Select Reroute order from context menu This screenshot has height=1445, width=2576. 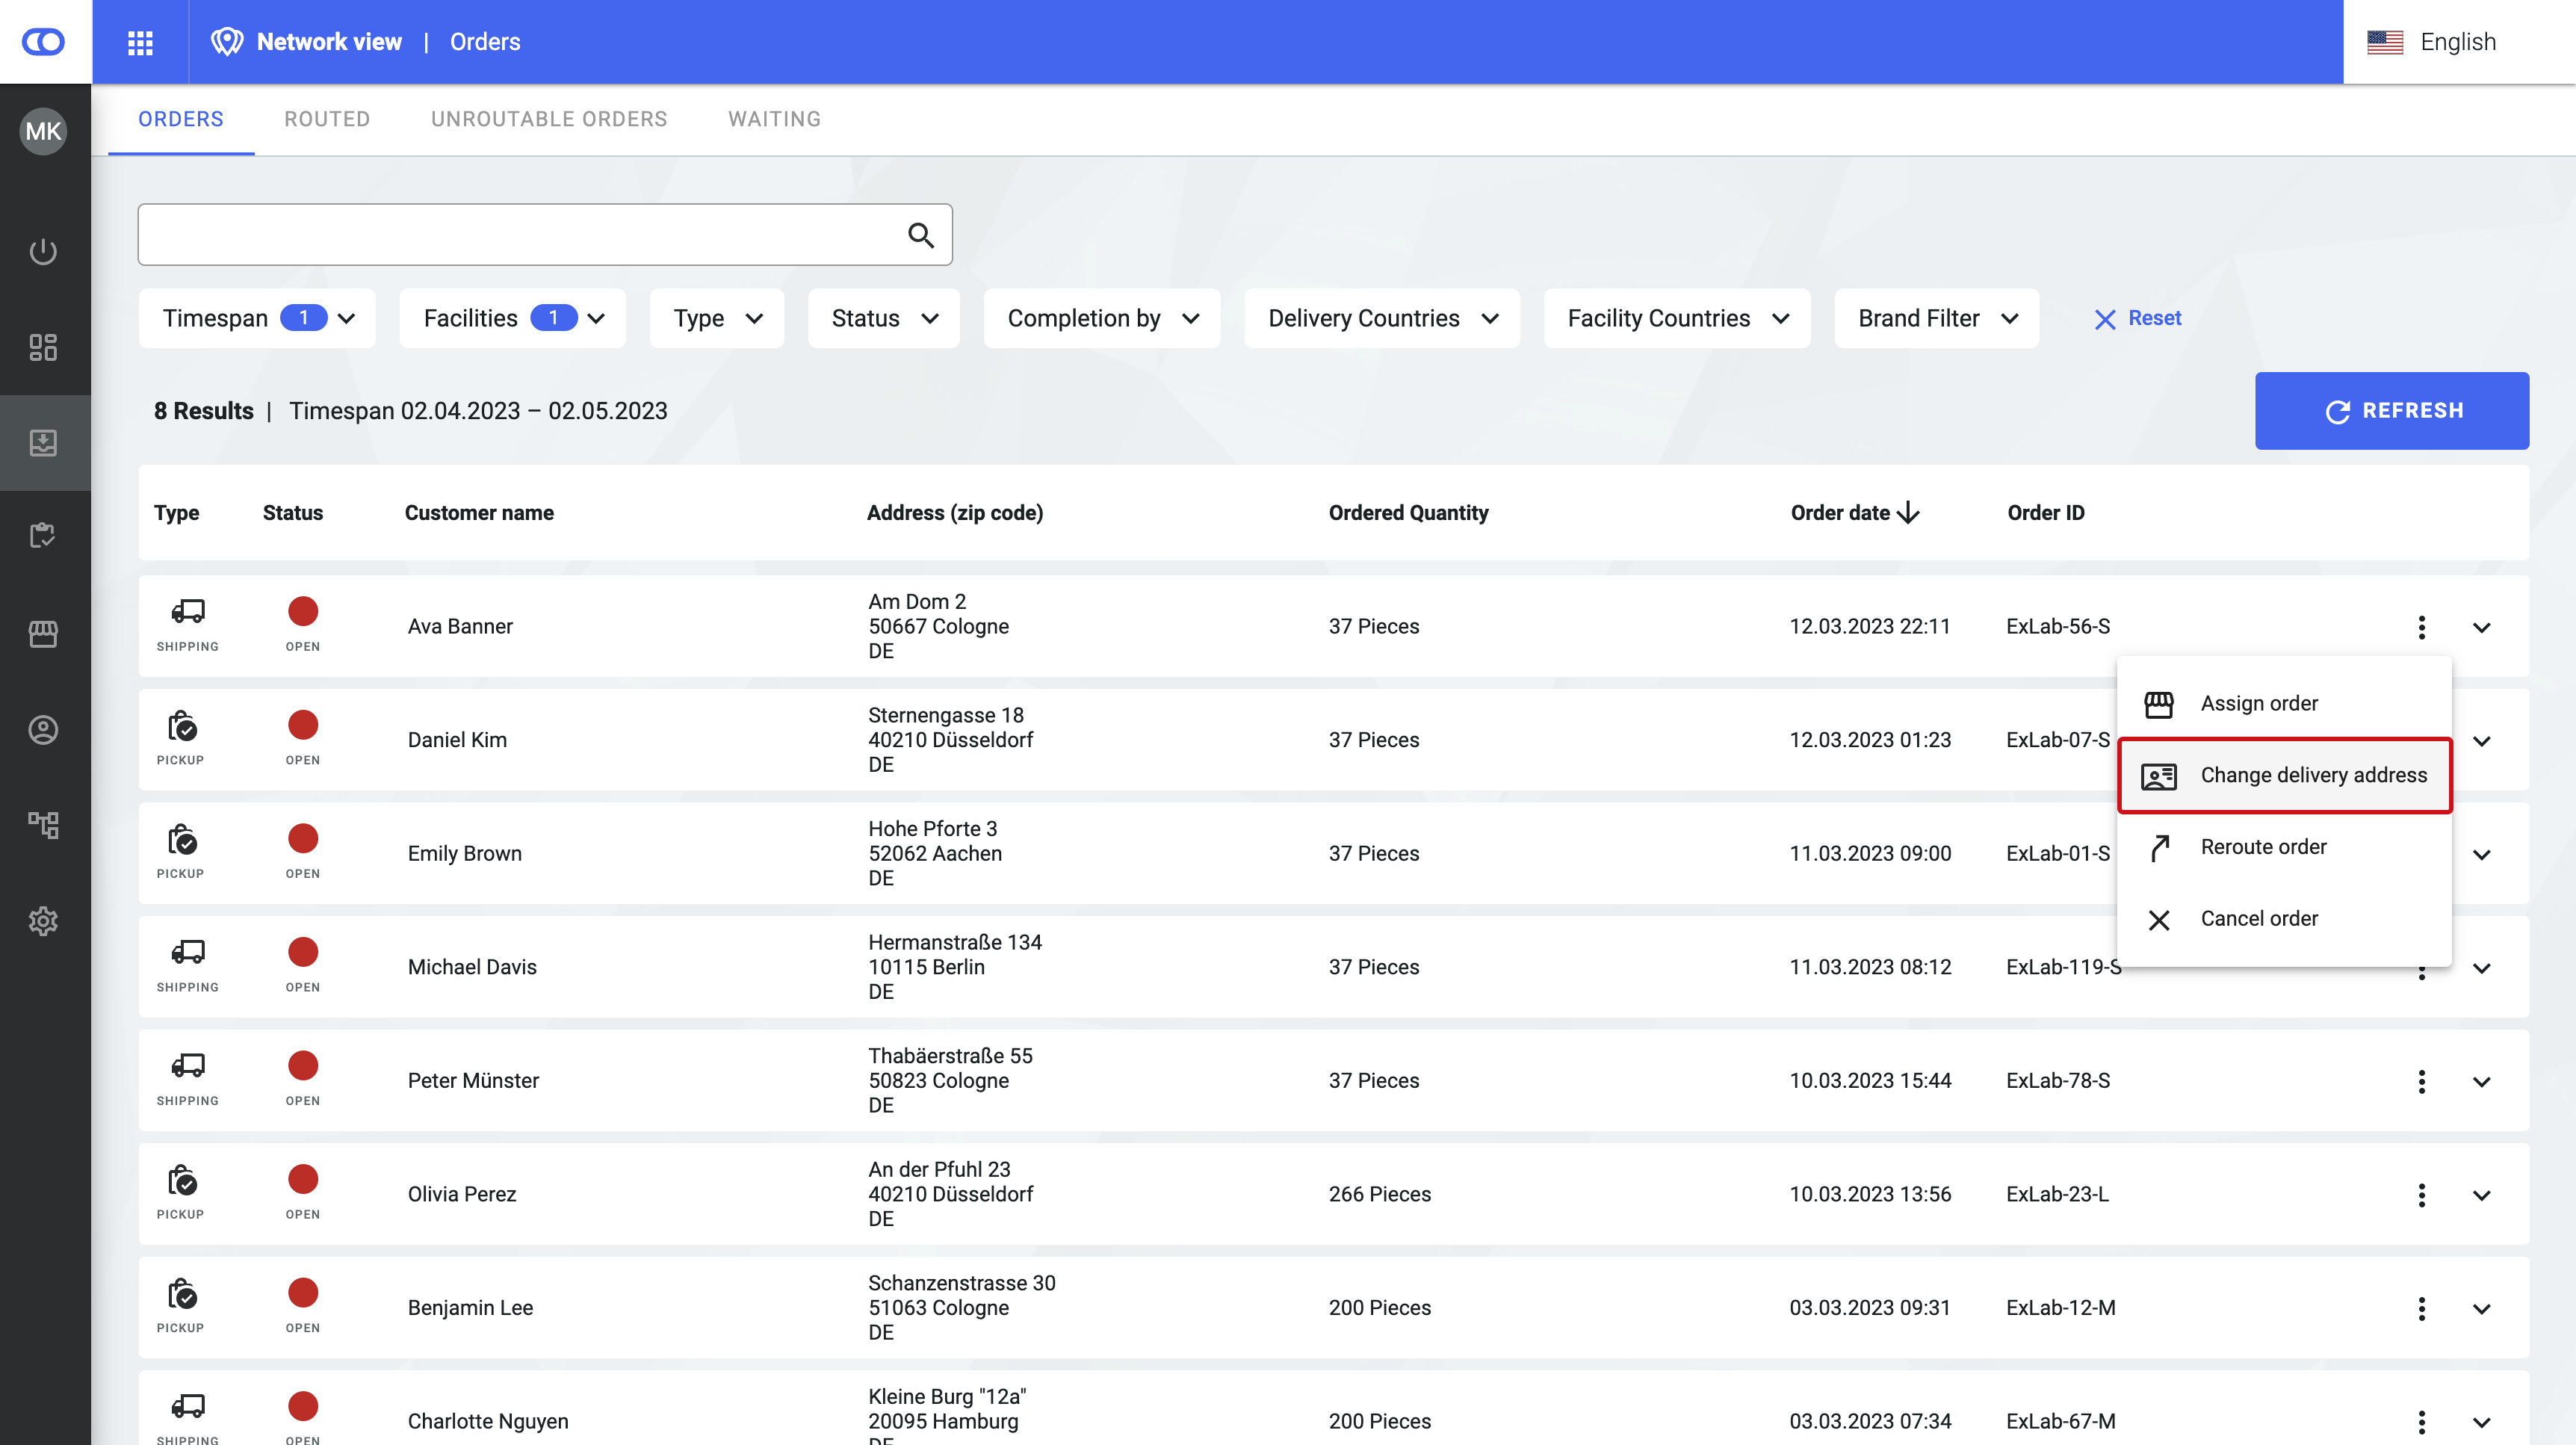point(2263,847)
